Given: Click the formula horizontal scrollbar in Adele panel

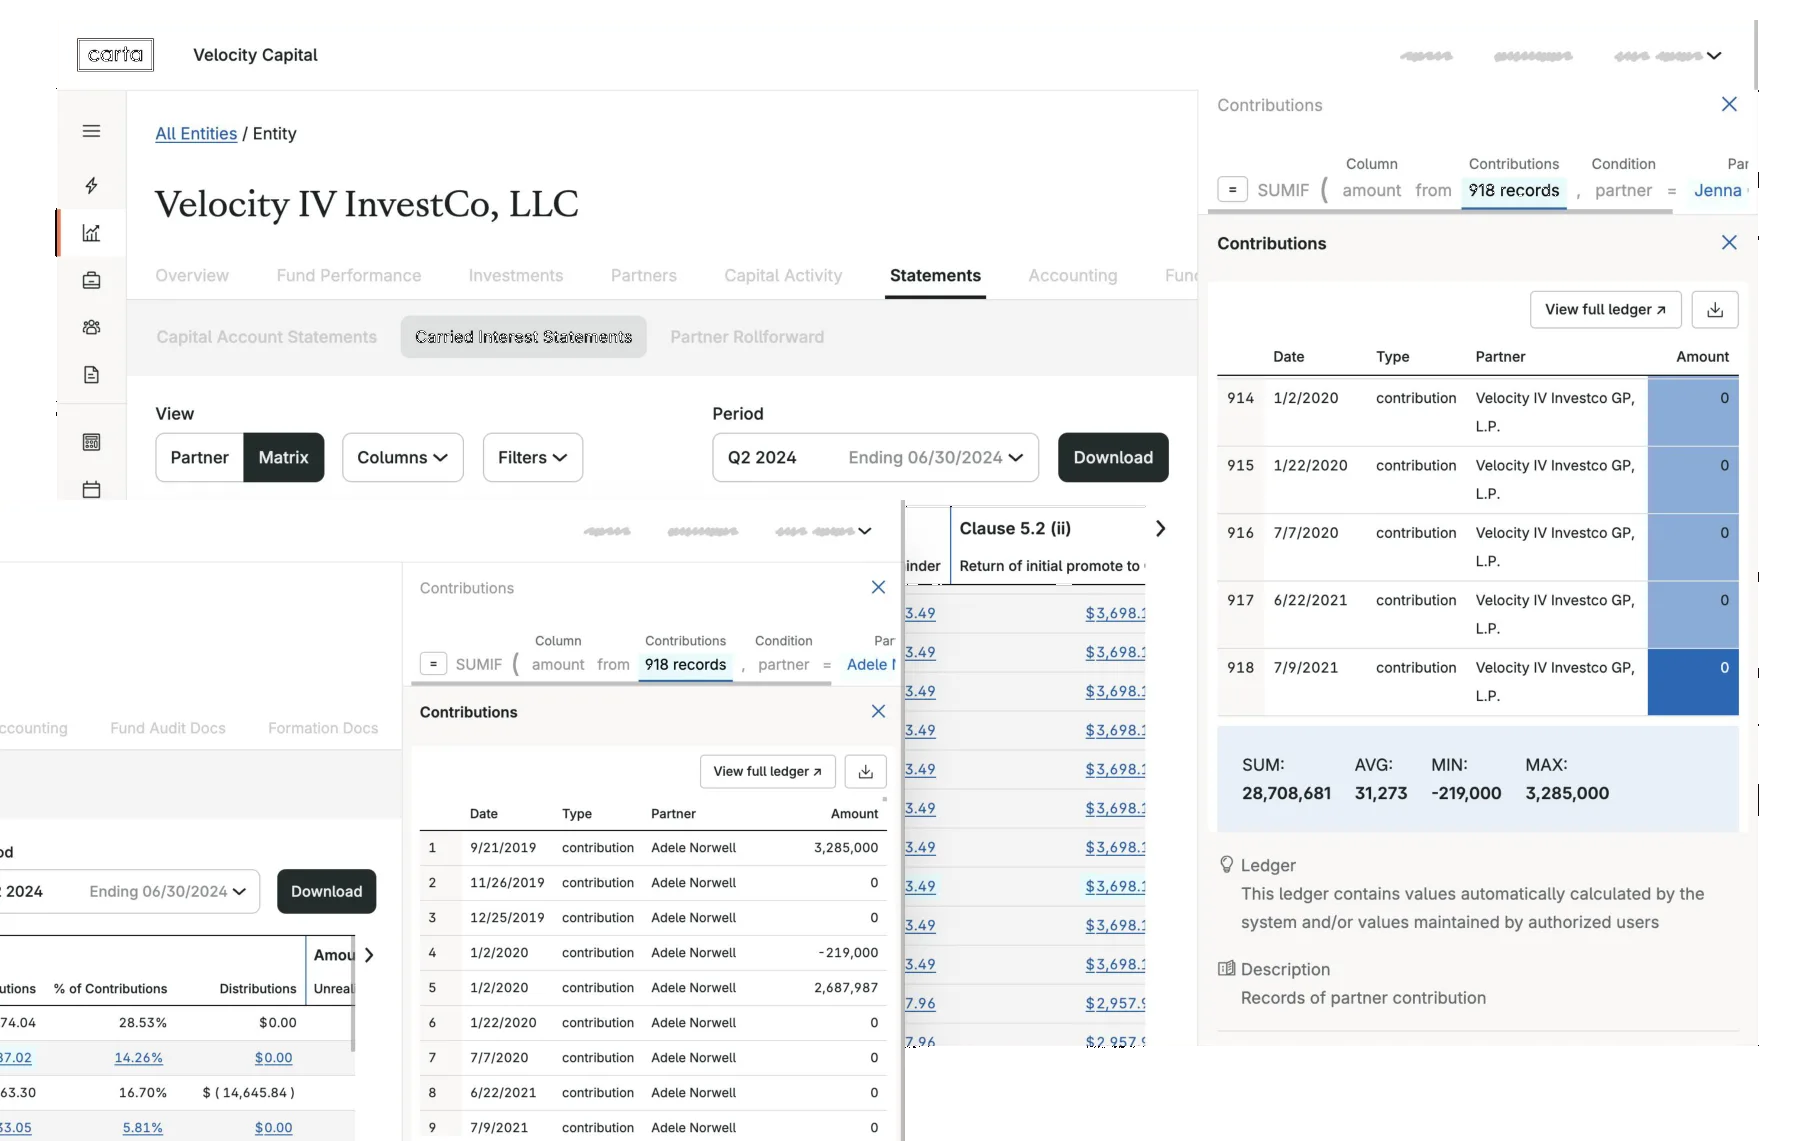Looking at the screenshot, I should click(x=620, y=684).
